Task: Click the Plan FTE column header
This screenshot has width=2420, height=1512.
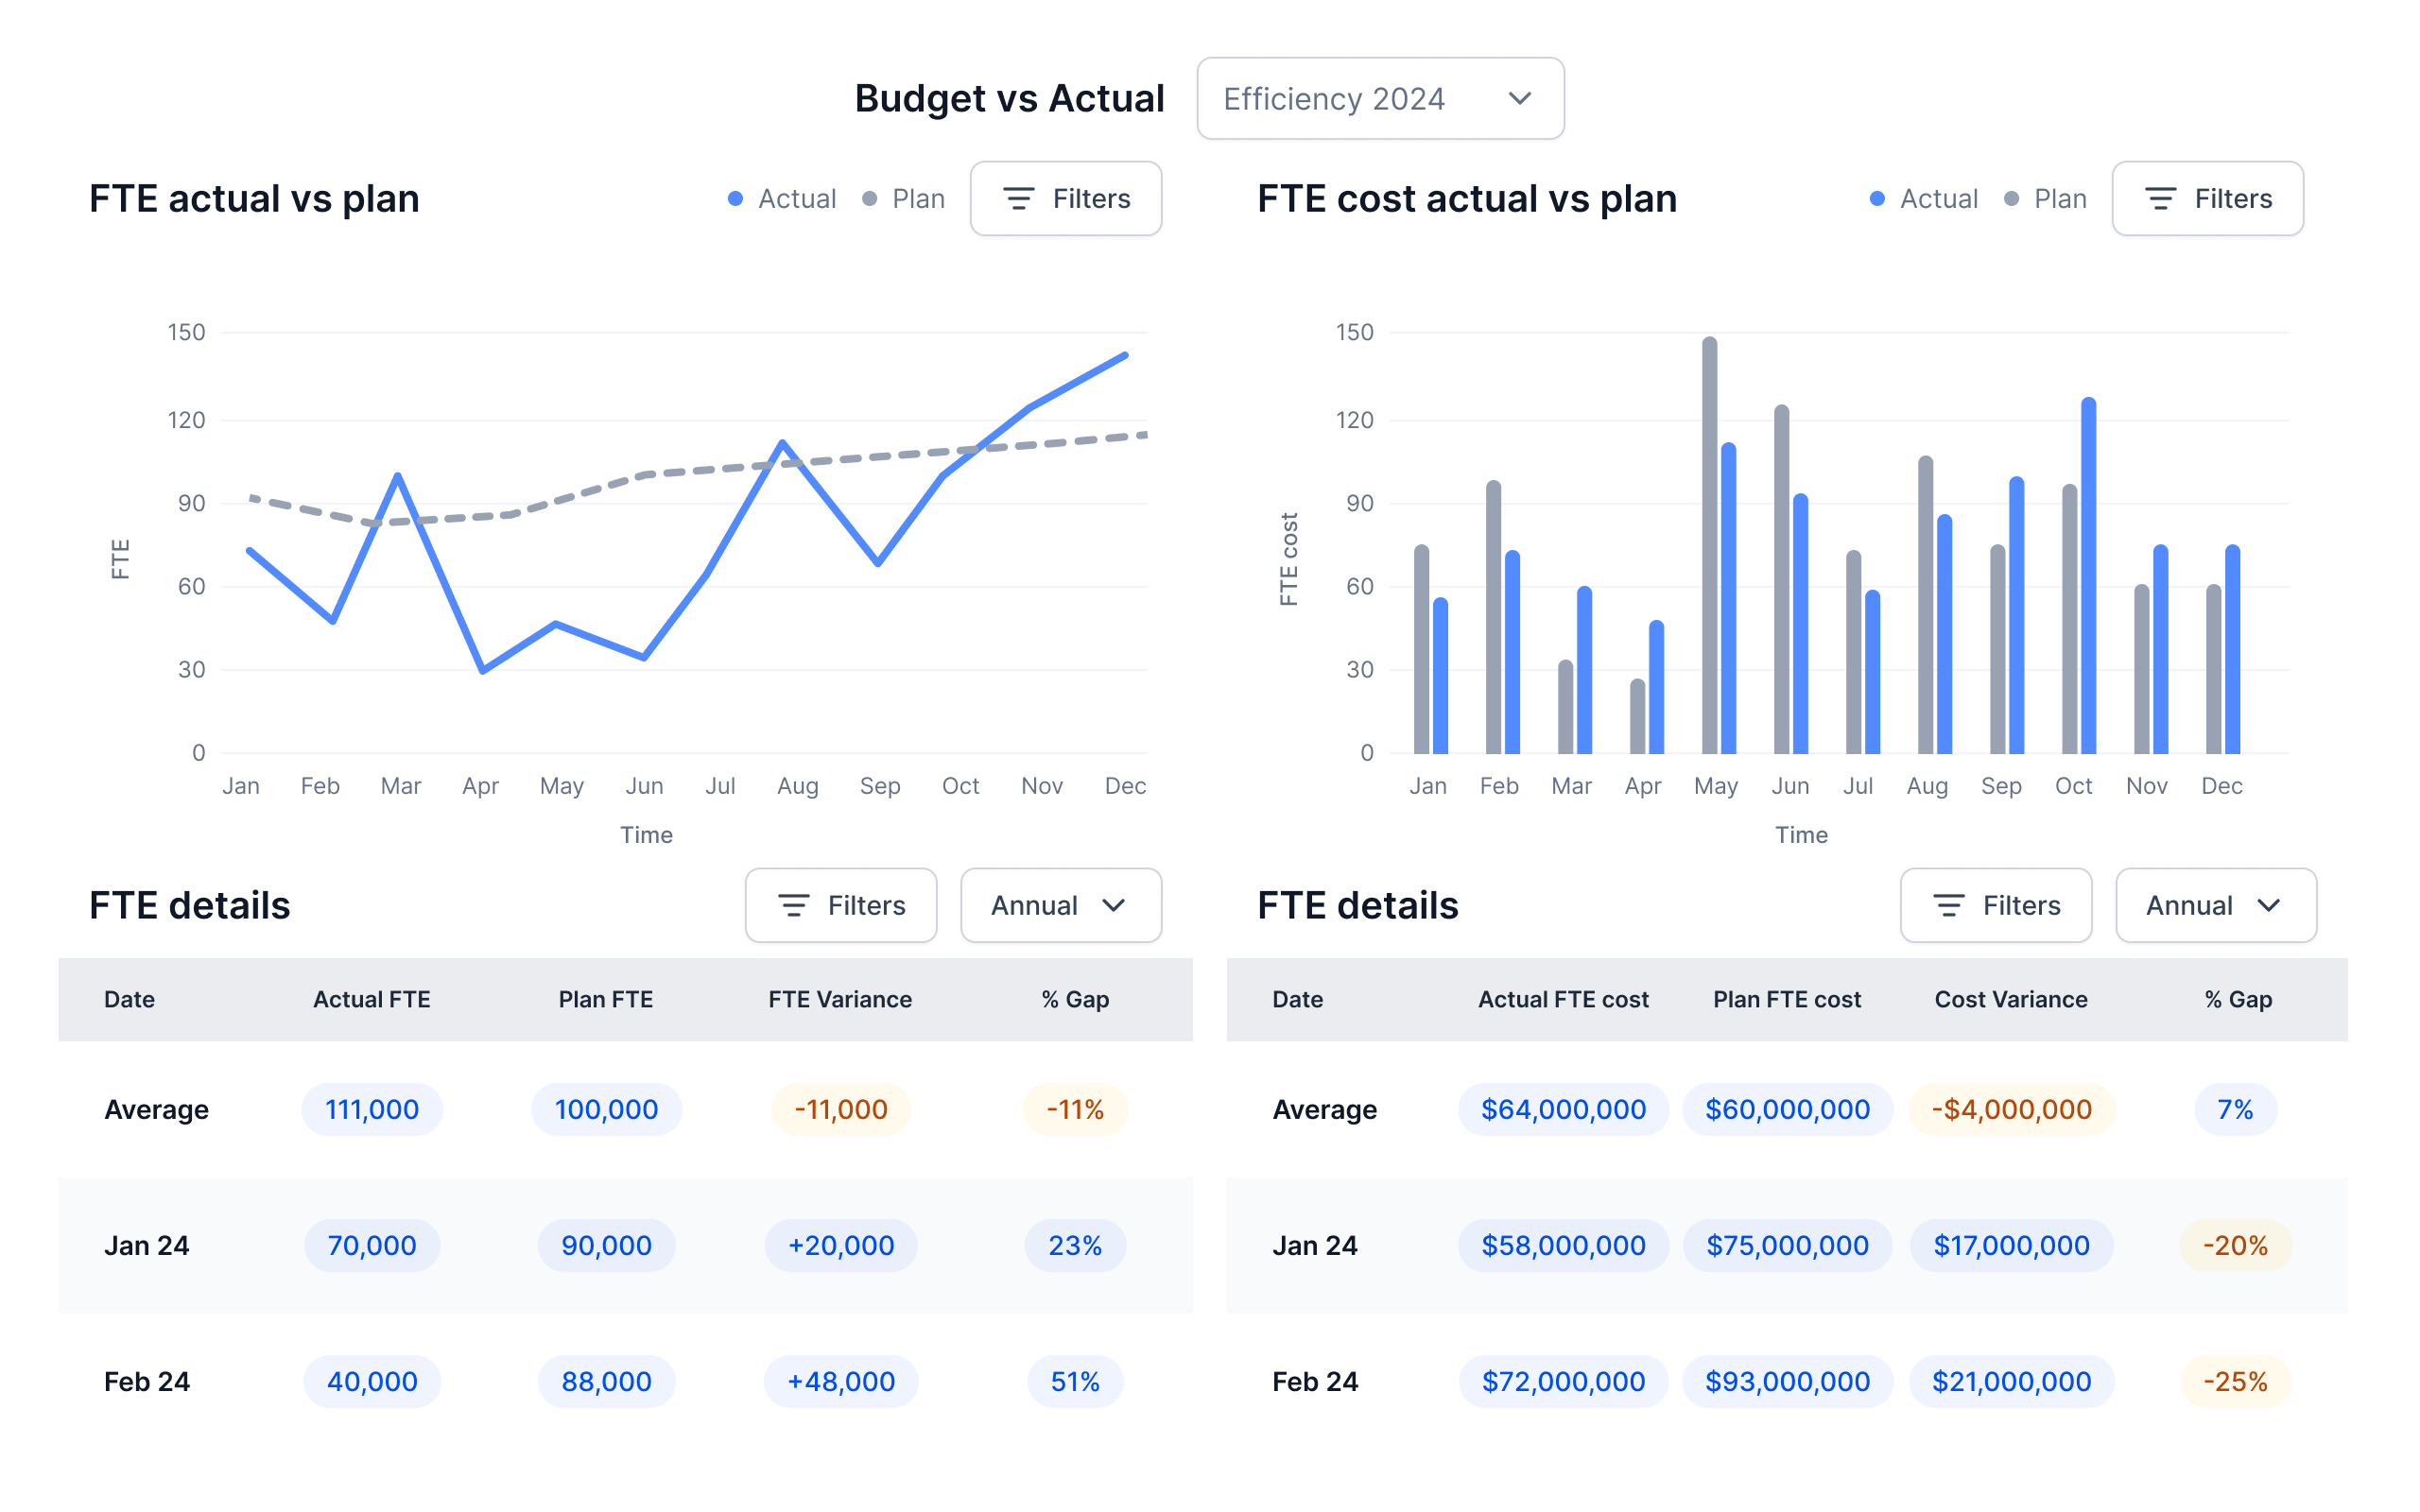Action: pos(606,999)
